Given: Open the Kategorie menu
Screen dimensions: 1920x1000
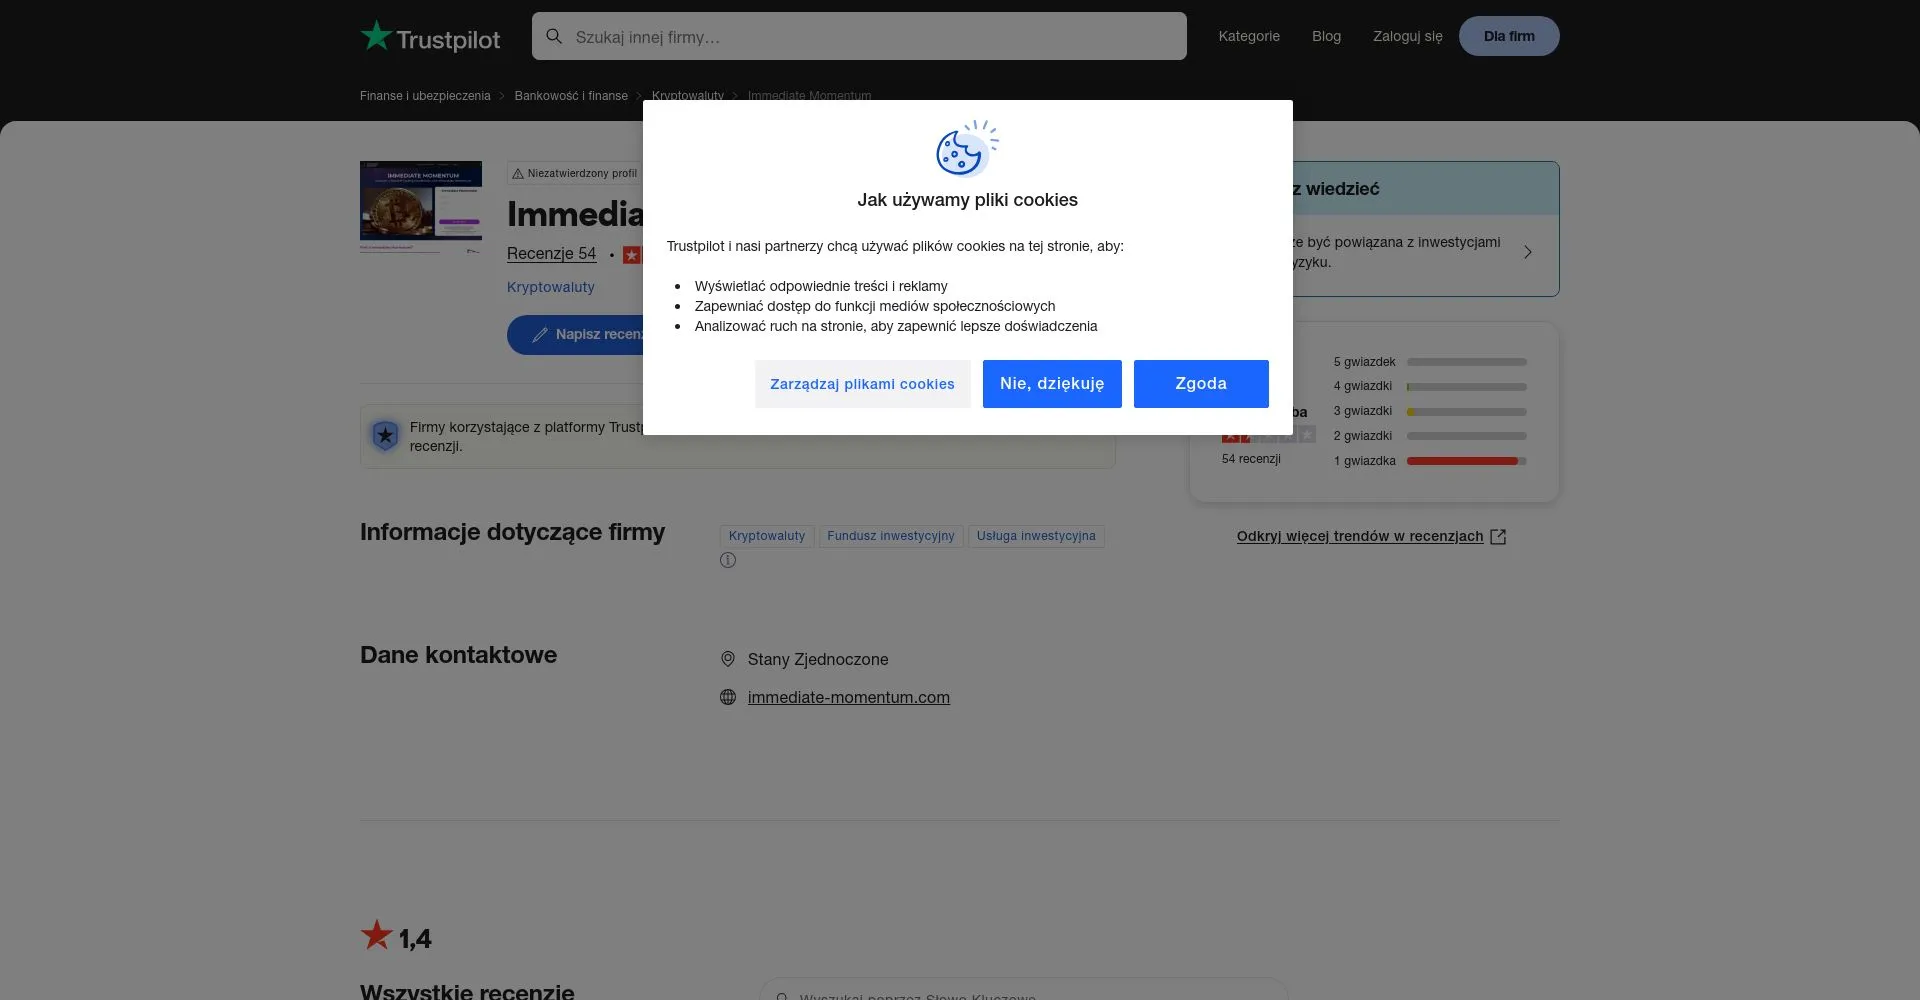Looking at the screenshot, I should click(x=1249, y=36).
